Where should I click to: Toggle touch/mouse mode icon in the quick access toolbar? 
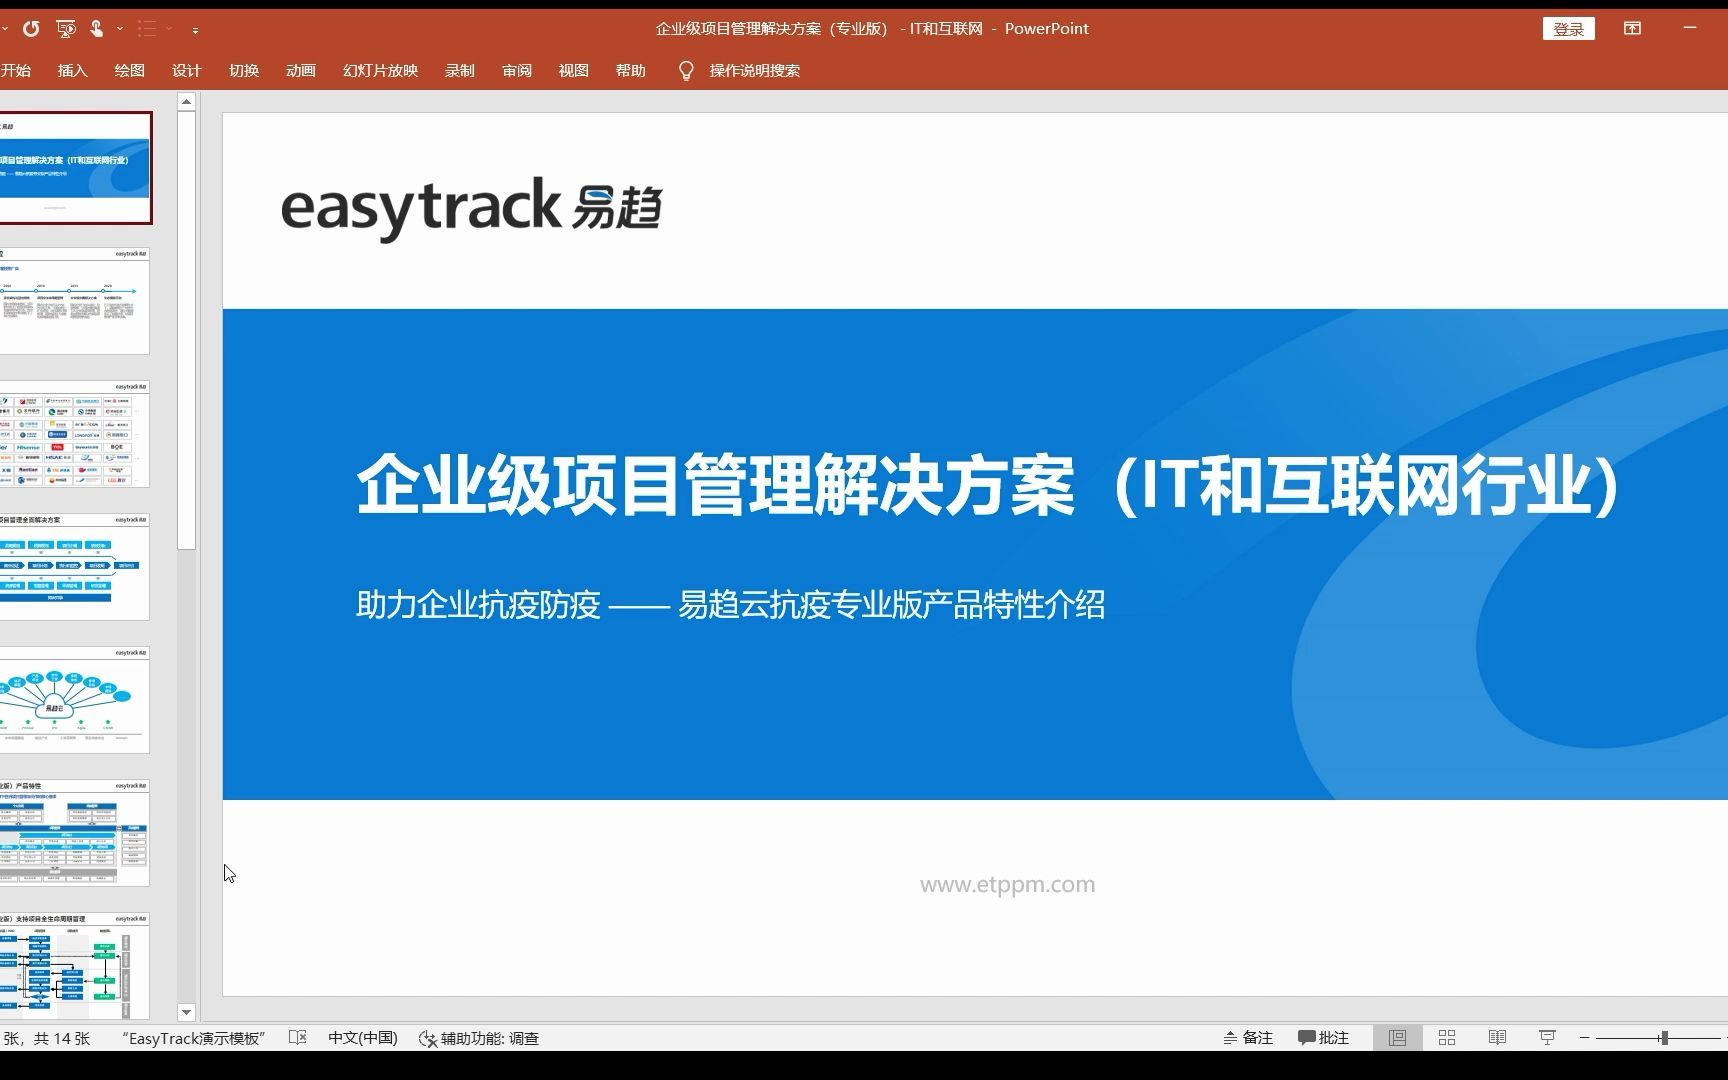(x=97, y=29)
